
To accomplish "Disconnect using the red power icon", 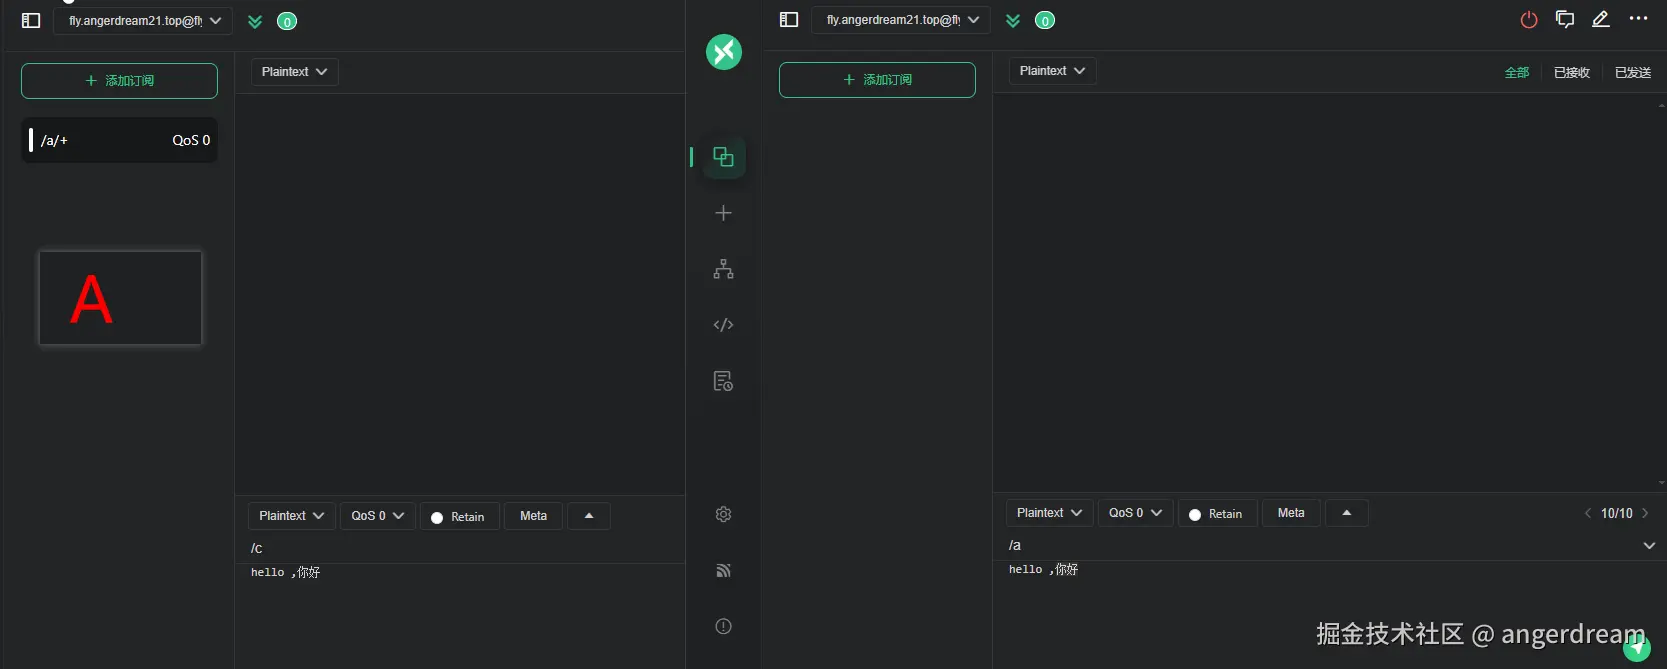I will (x=1529, y=20).
